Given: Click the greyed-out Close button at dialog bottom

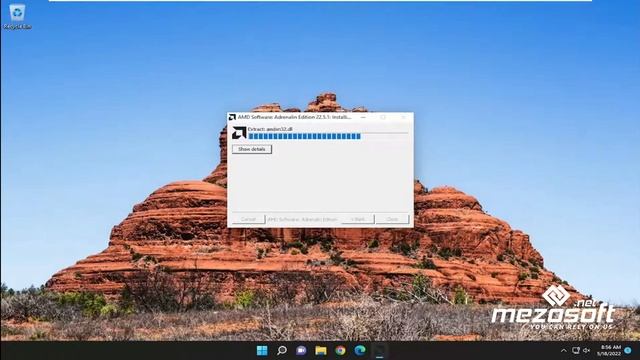Looking at the screenshot, I should coord(392,219).
